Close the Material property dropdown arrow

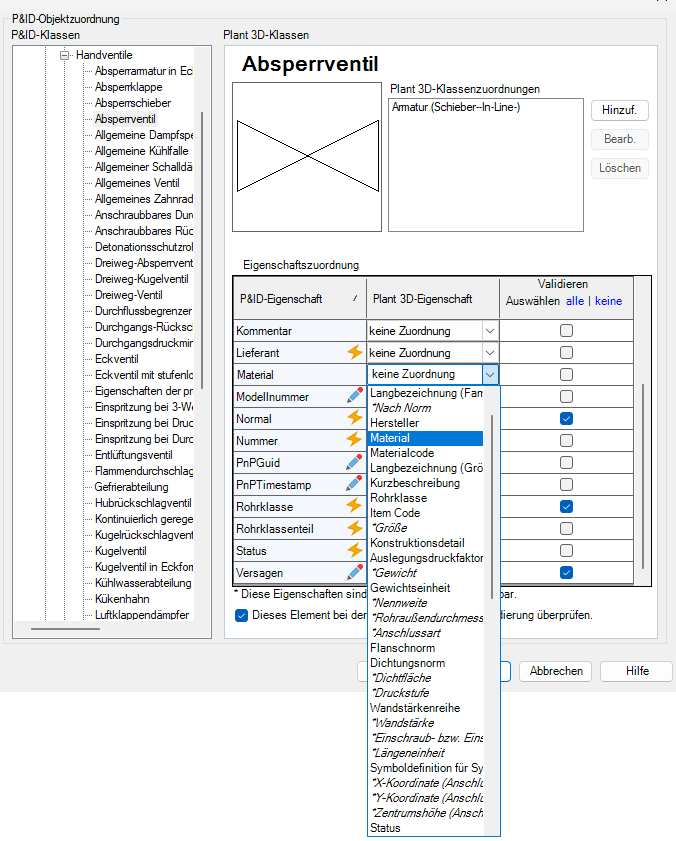click(x=490, y=374)
